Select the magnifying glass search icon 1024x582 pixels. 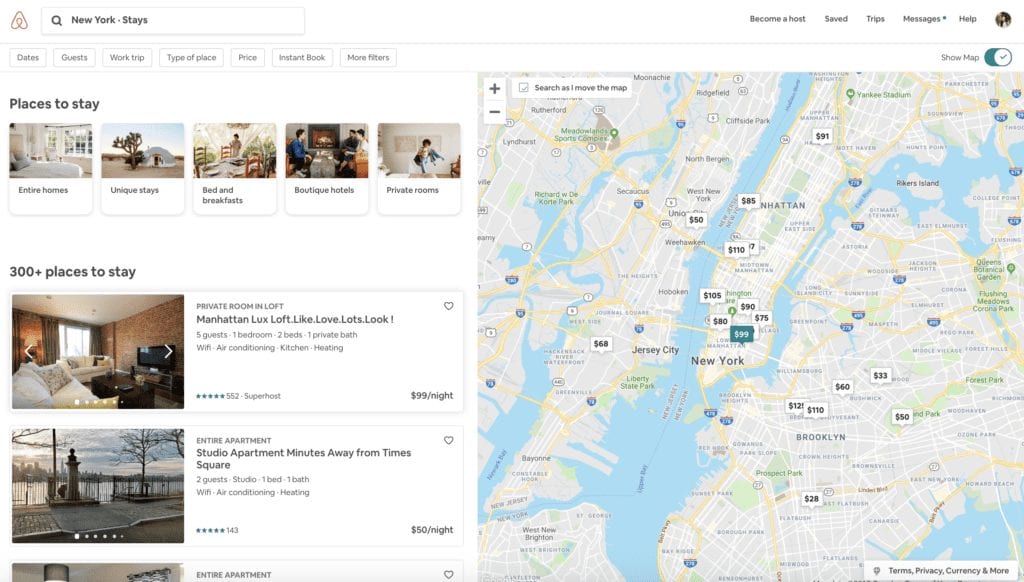point(55,20)
